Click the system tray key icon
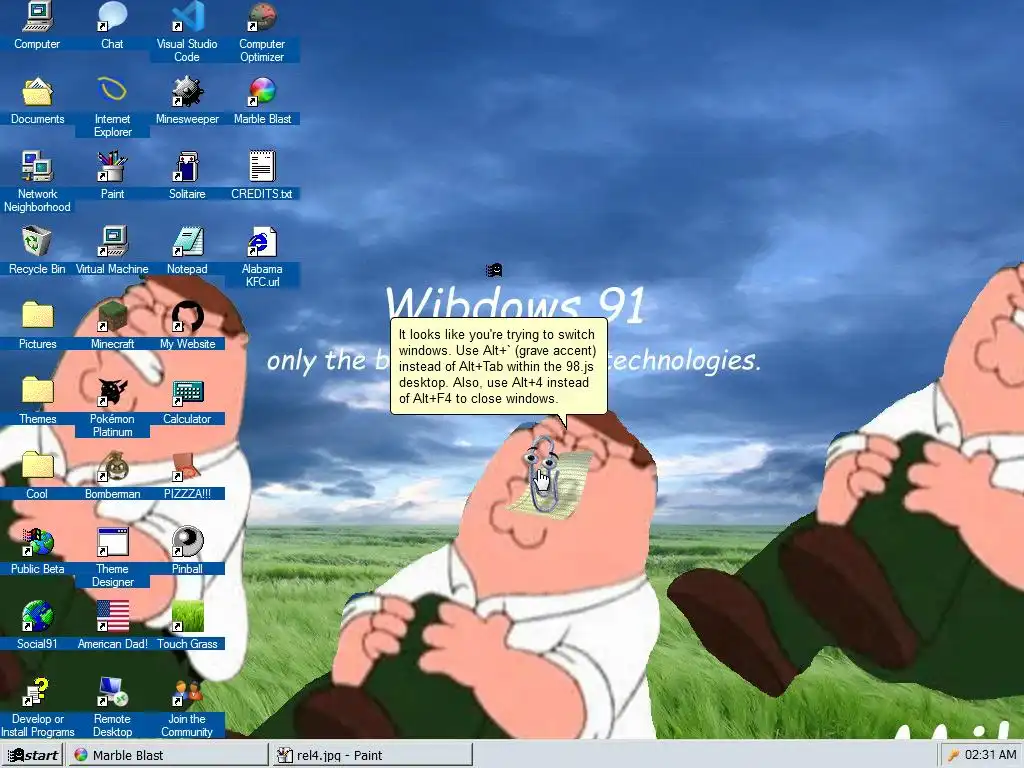 pos(953,756)
